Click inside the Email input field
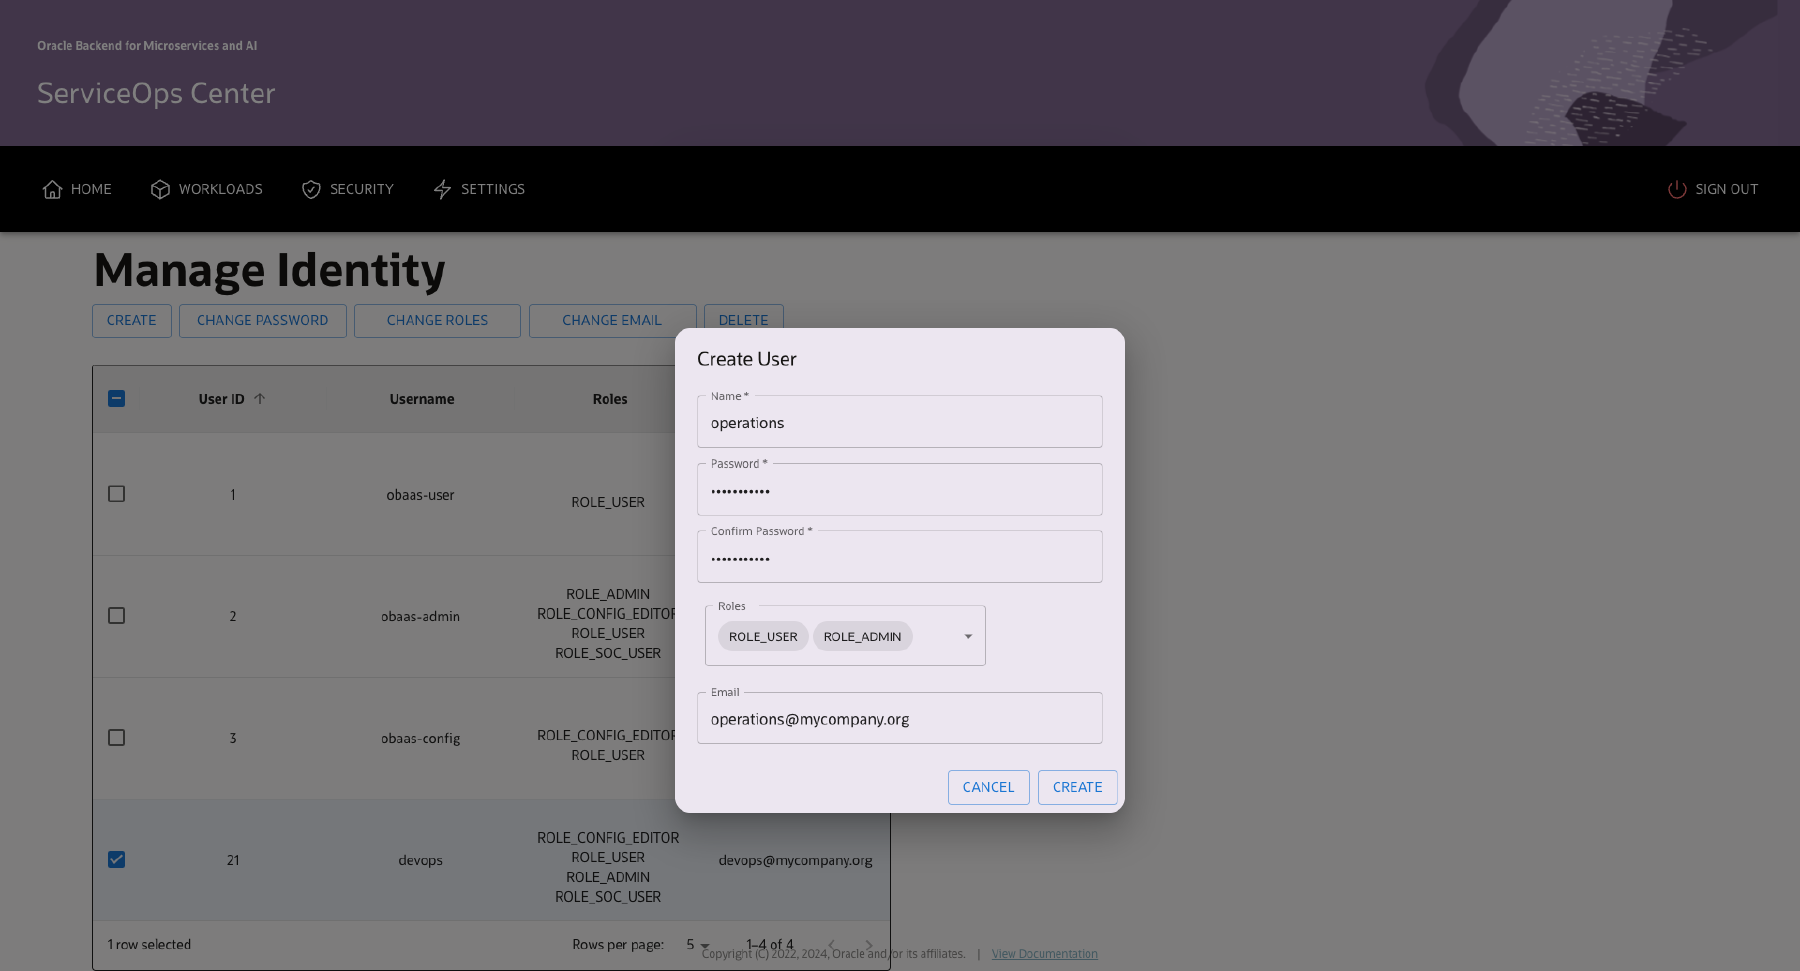Viewport: 1800px width, 971px height. 898,718
